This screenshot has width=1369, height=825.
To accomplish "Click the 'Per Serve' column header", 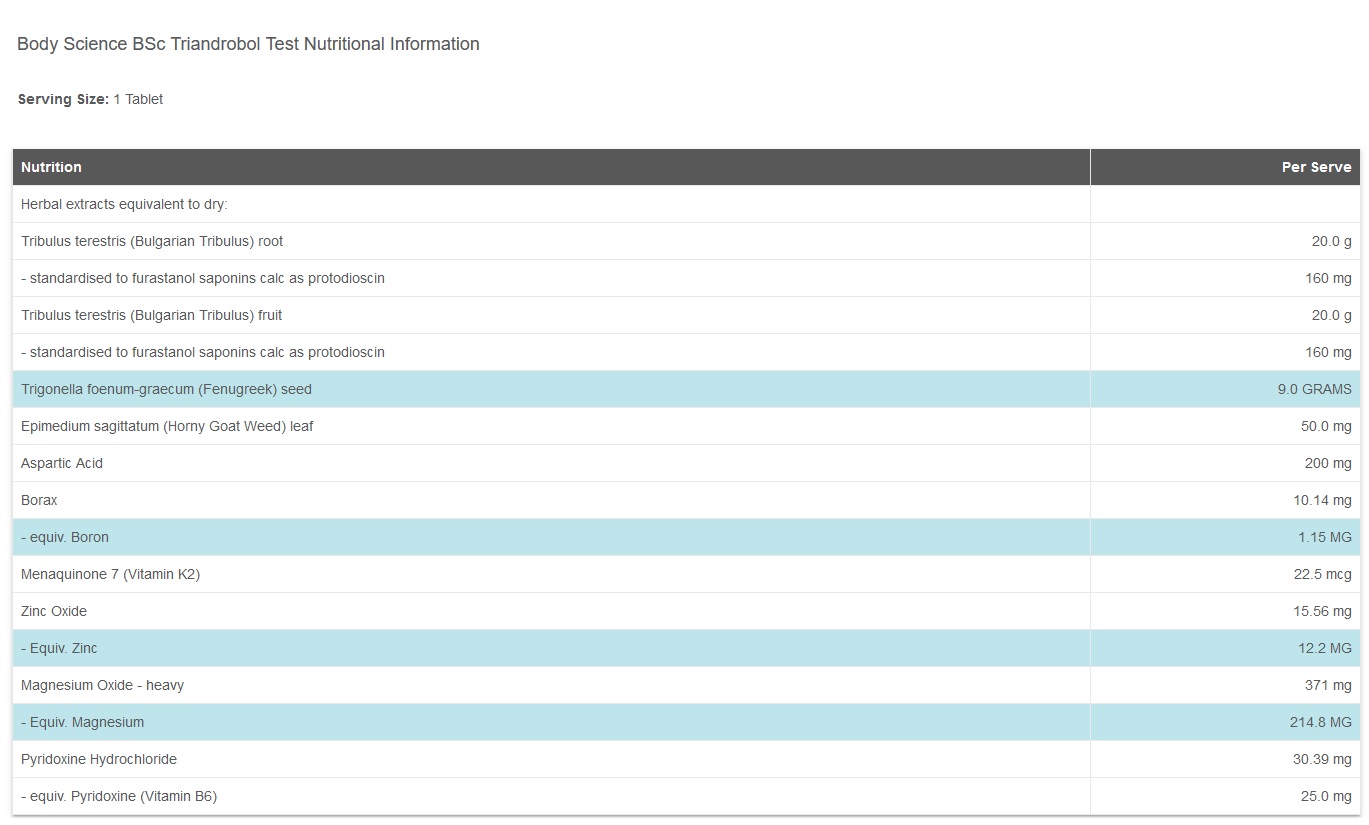I will point(1225,167).
